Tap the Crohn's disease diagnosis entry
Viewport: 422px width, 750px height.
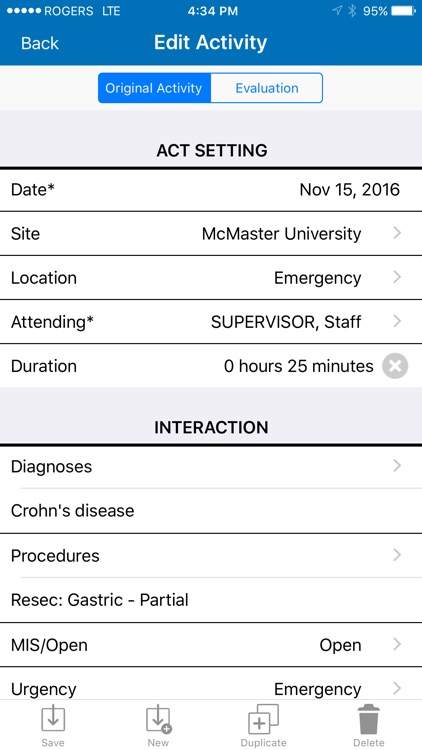[73, 511]
